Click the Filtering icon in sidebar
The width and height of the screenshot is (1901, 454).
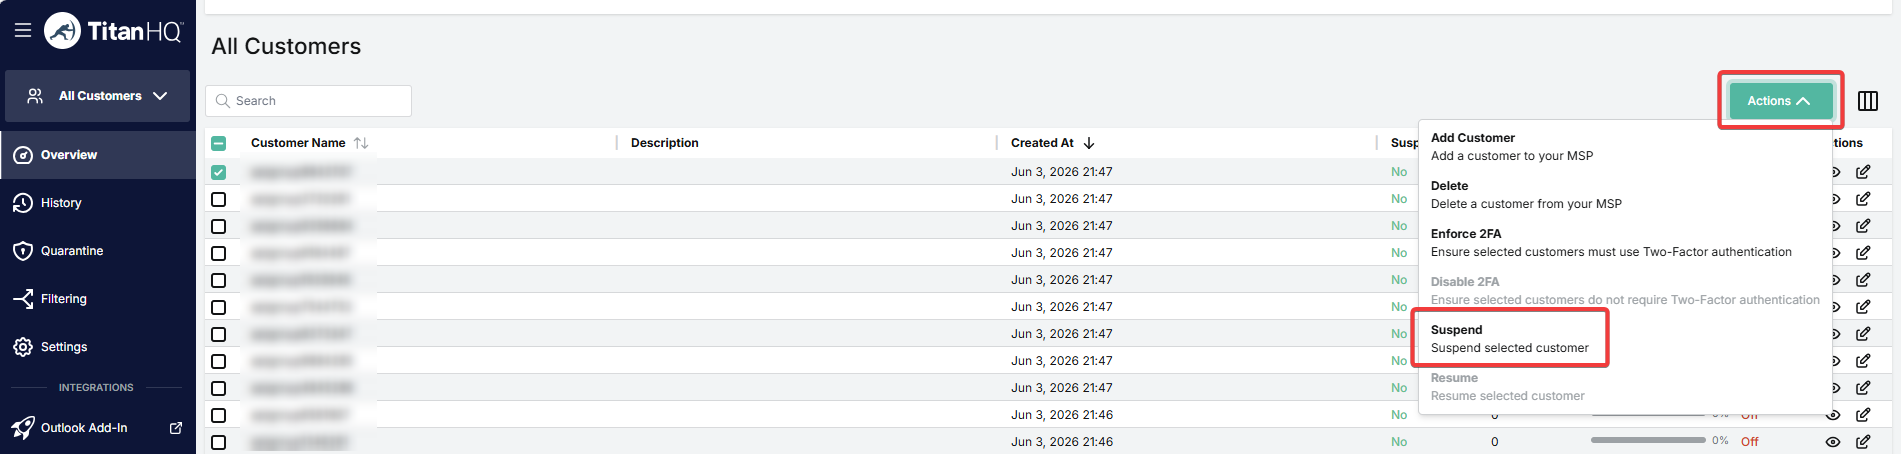click(23, 299)
